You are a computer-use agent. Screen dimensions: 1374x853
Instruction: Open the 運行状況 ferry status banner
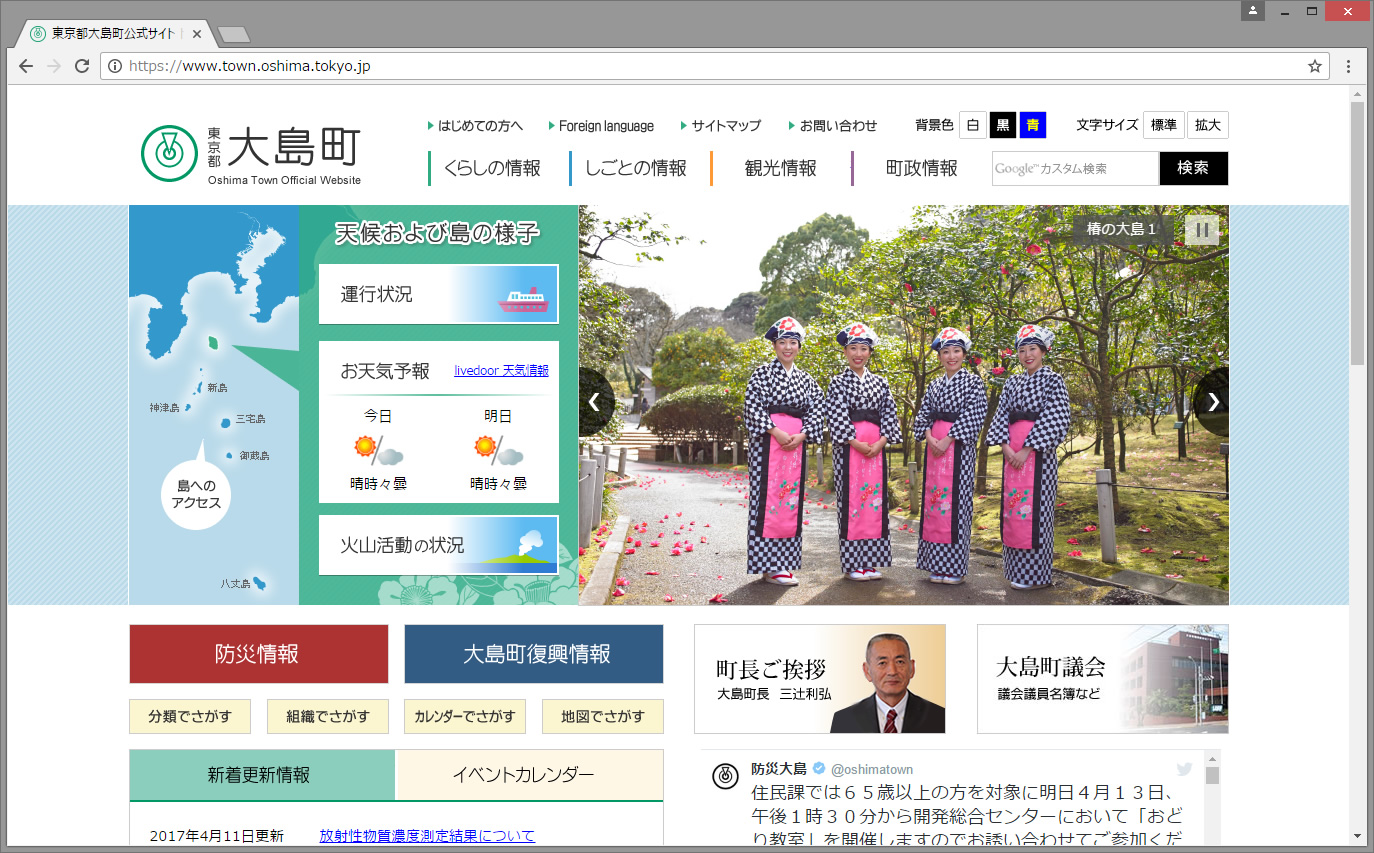[438, 295]
